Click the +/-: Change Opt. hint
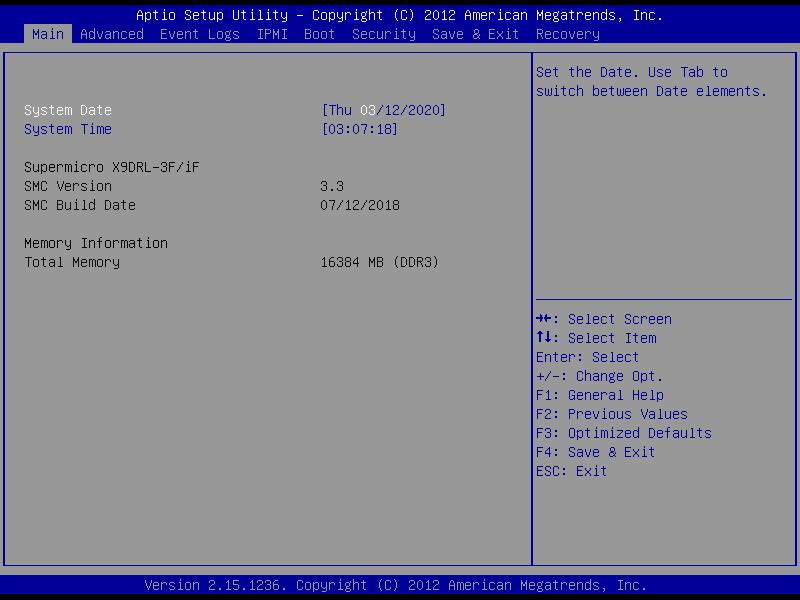800x600 pixels. tap(599, 376)
